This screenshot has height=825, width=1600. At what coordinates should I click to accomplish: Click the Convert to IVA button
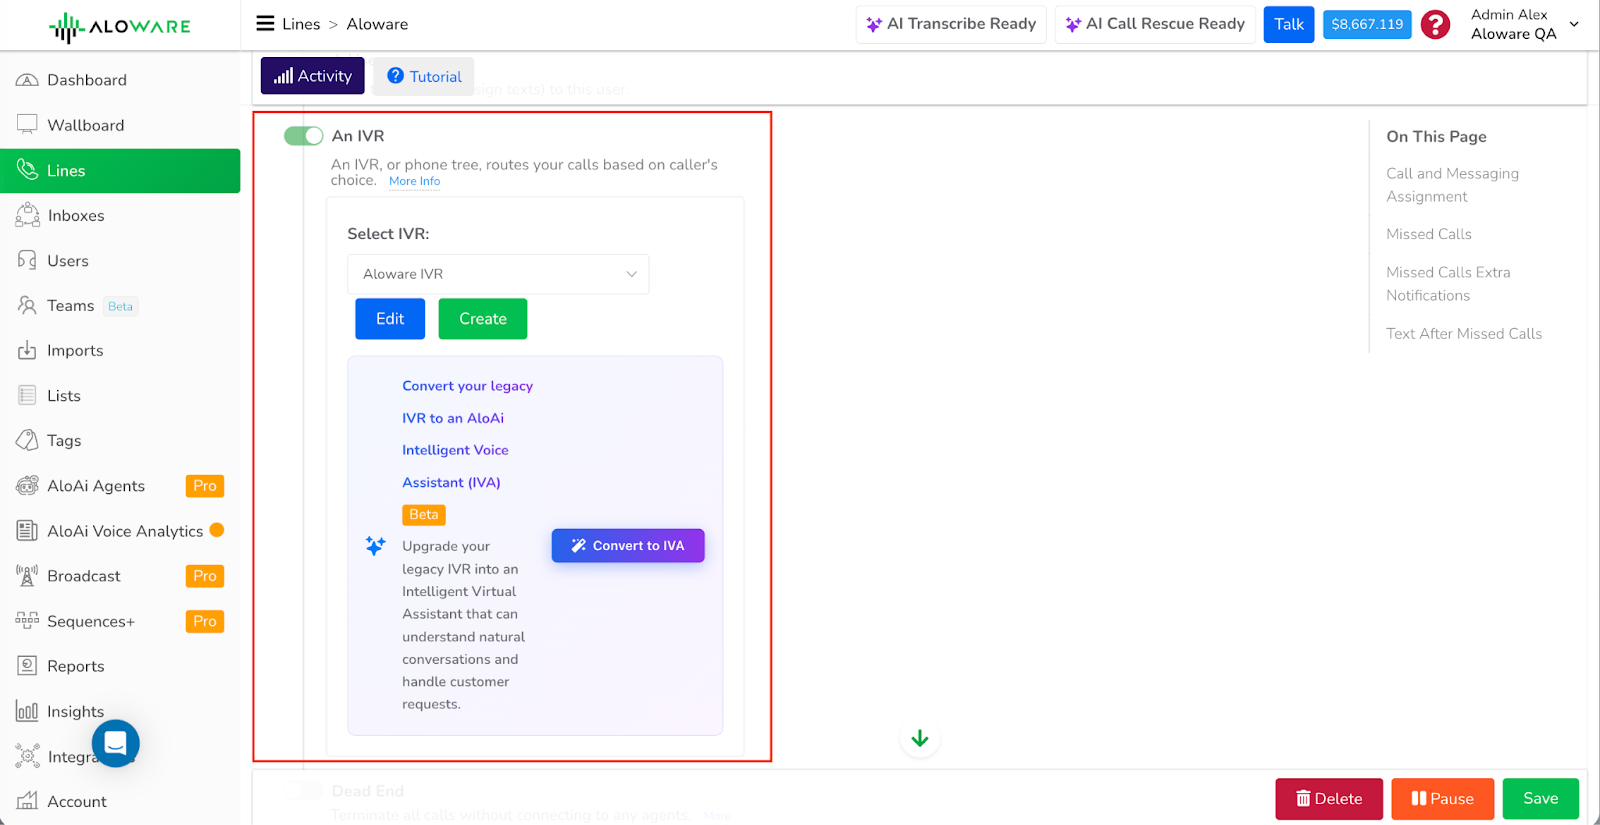pos(628,546)
